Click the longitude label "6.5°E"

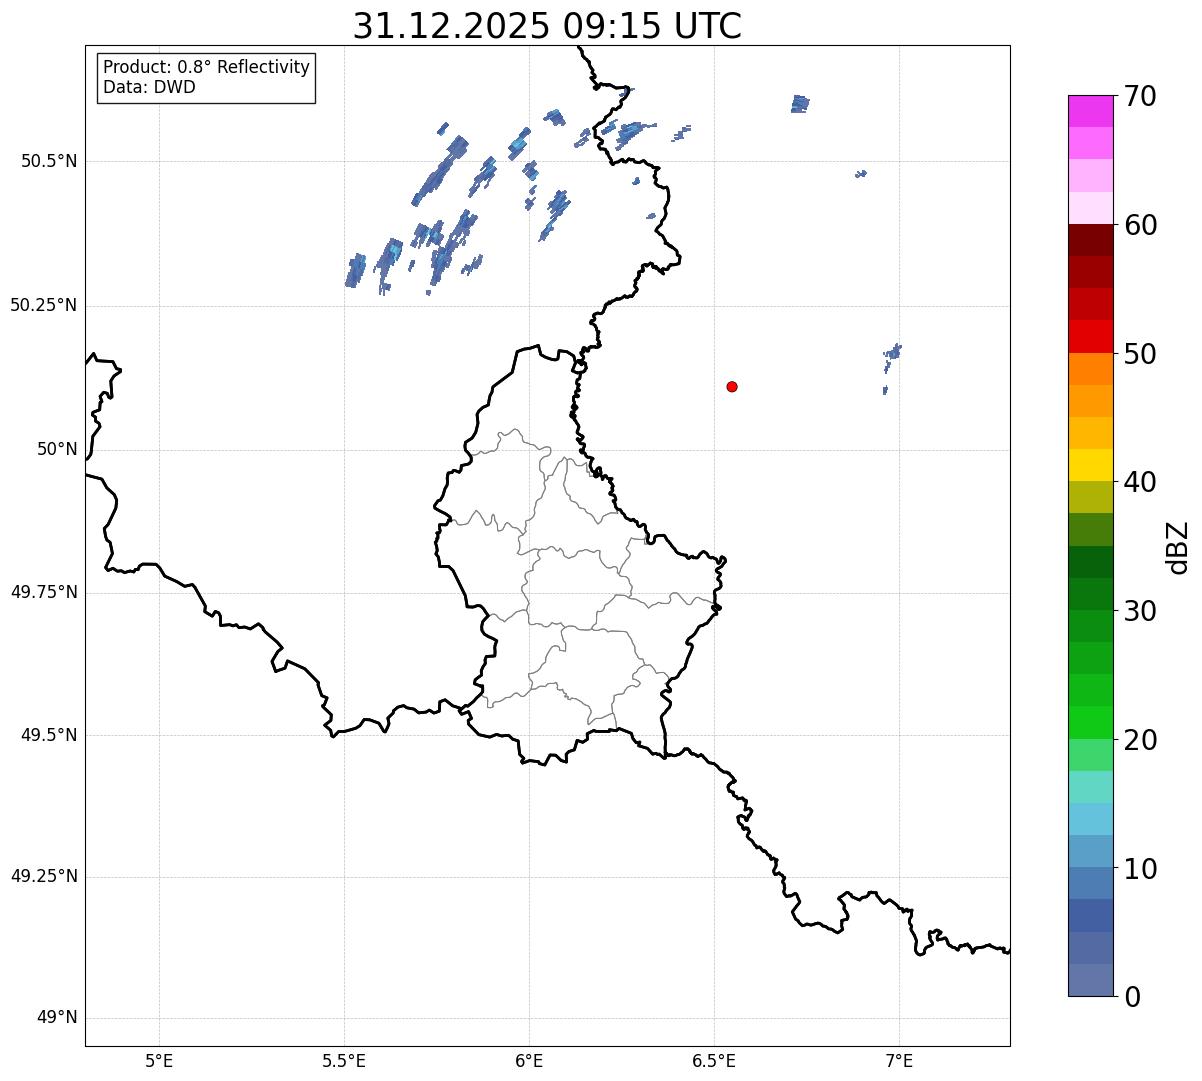click(714, 1061)
